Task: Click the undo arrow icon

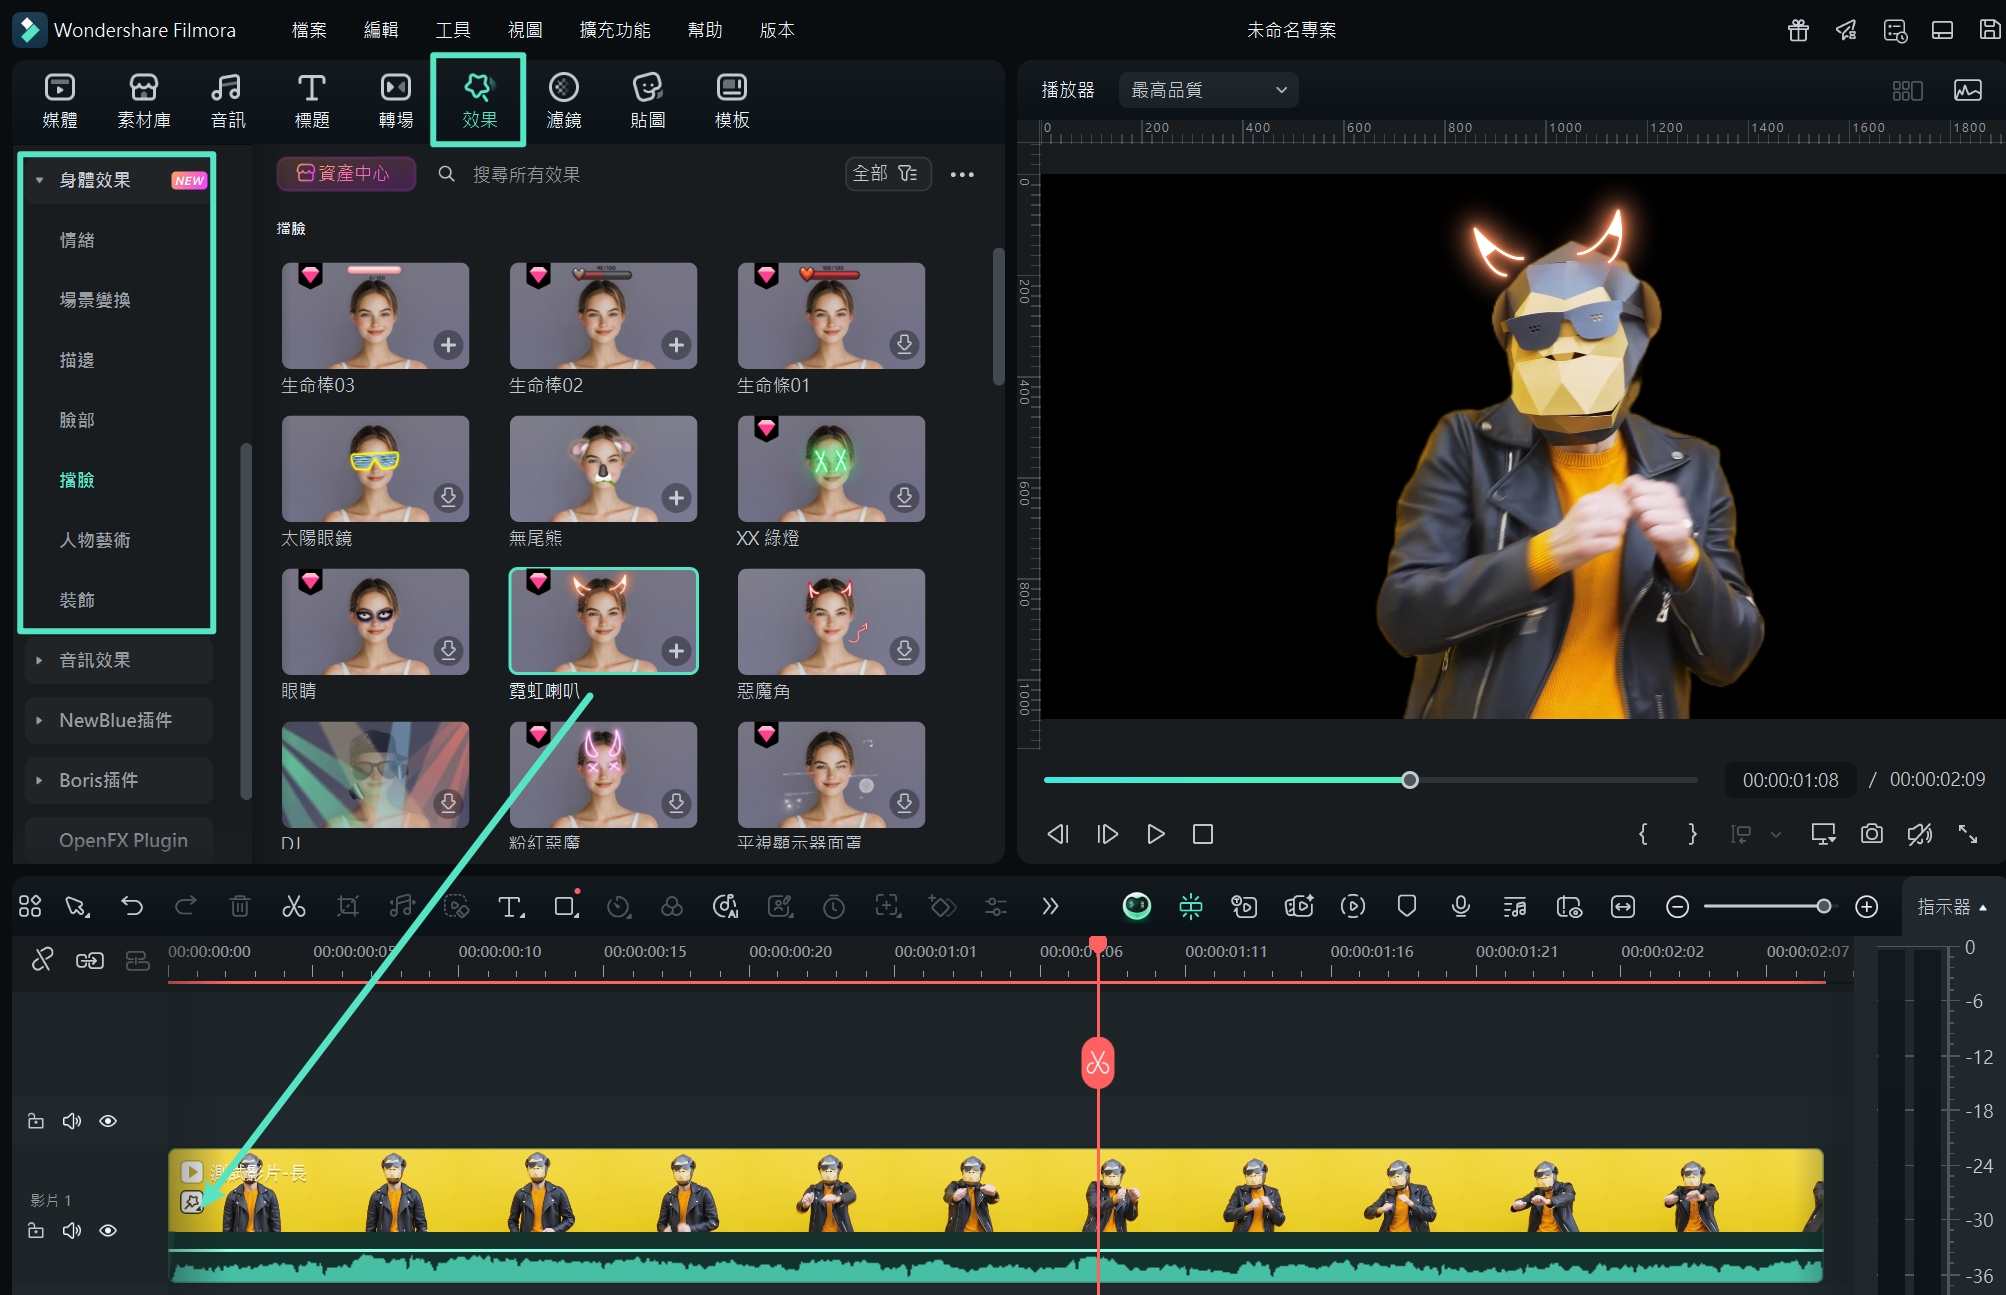Action: 132,906
